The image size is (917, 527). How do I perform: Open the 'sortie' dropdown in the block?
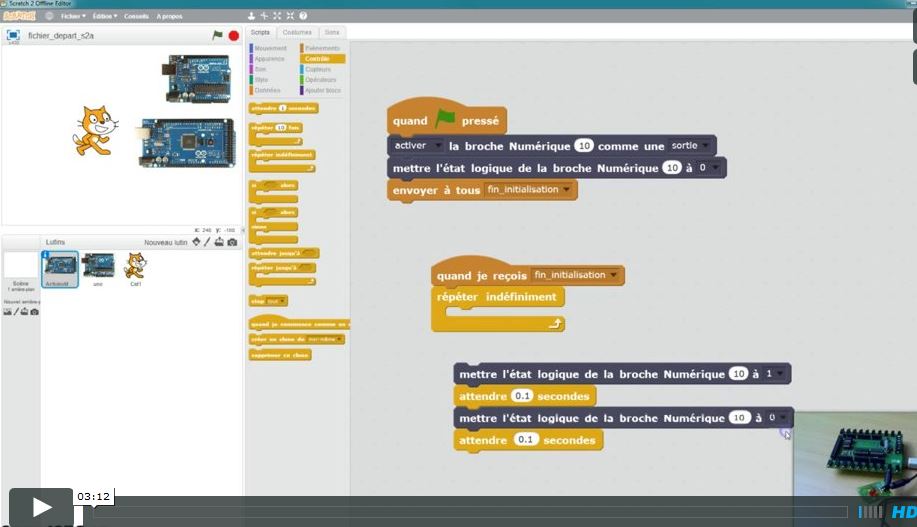(x=691, y=145)
